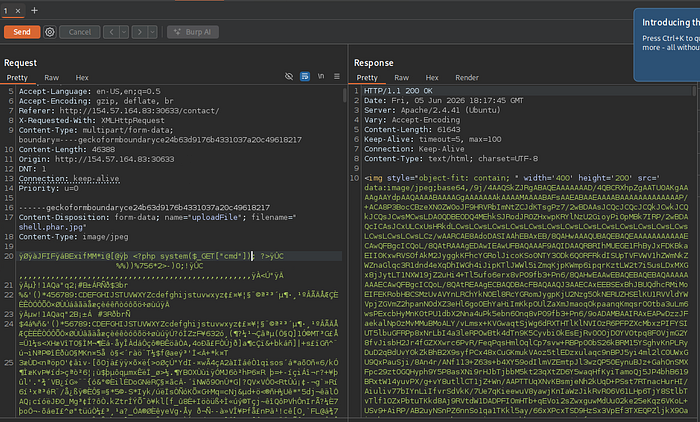The width and height of the screenshot is (700, 422).
Task: Click the Referer header URL line
Action: 119,111
